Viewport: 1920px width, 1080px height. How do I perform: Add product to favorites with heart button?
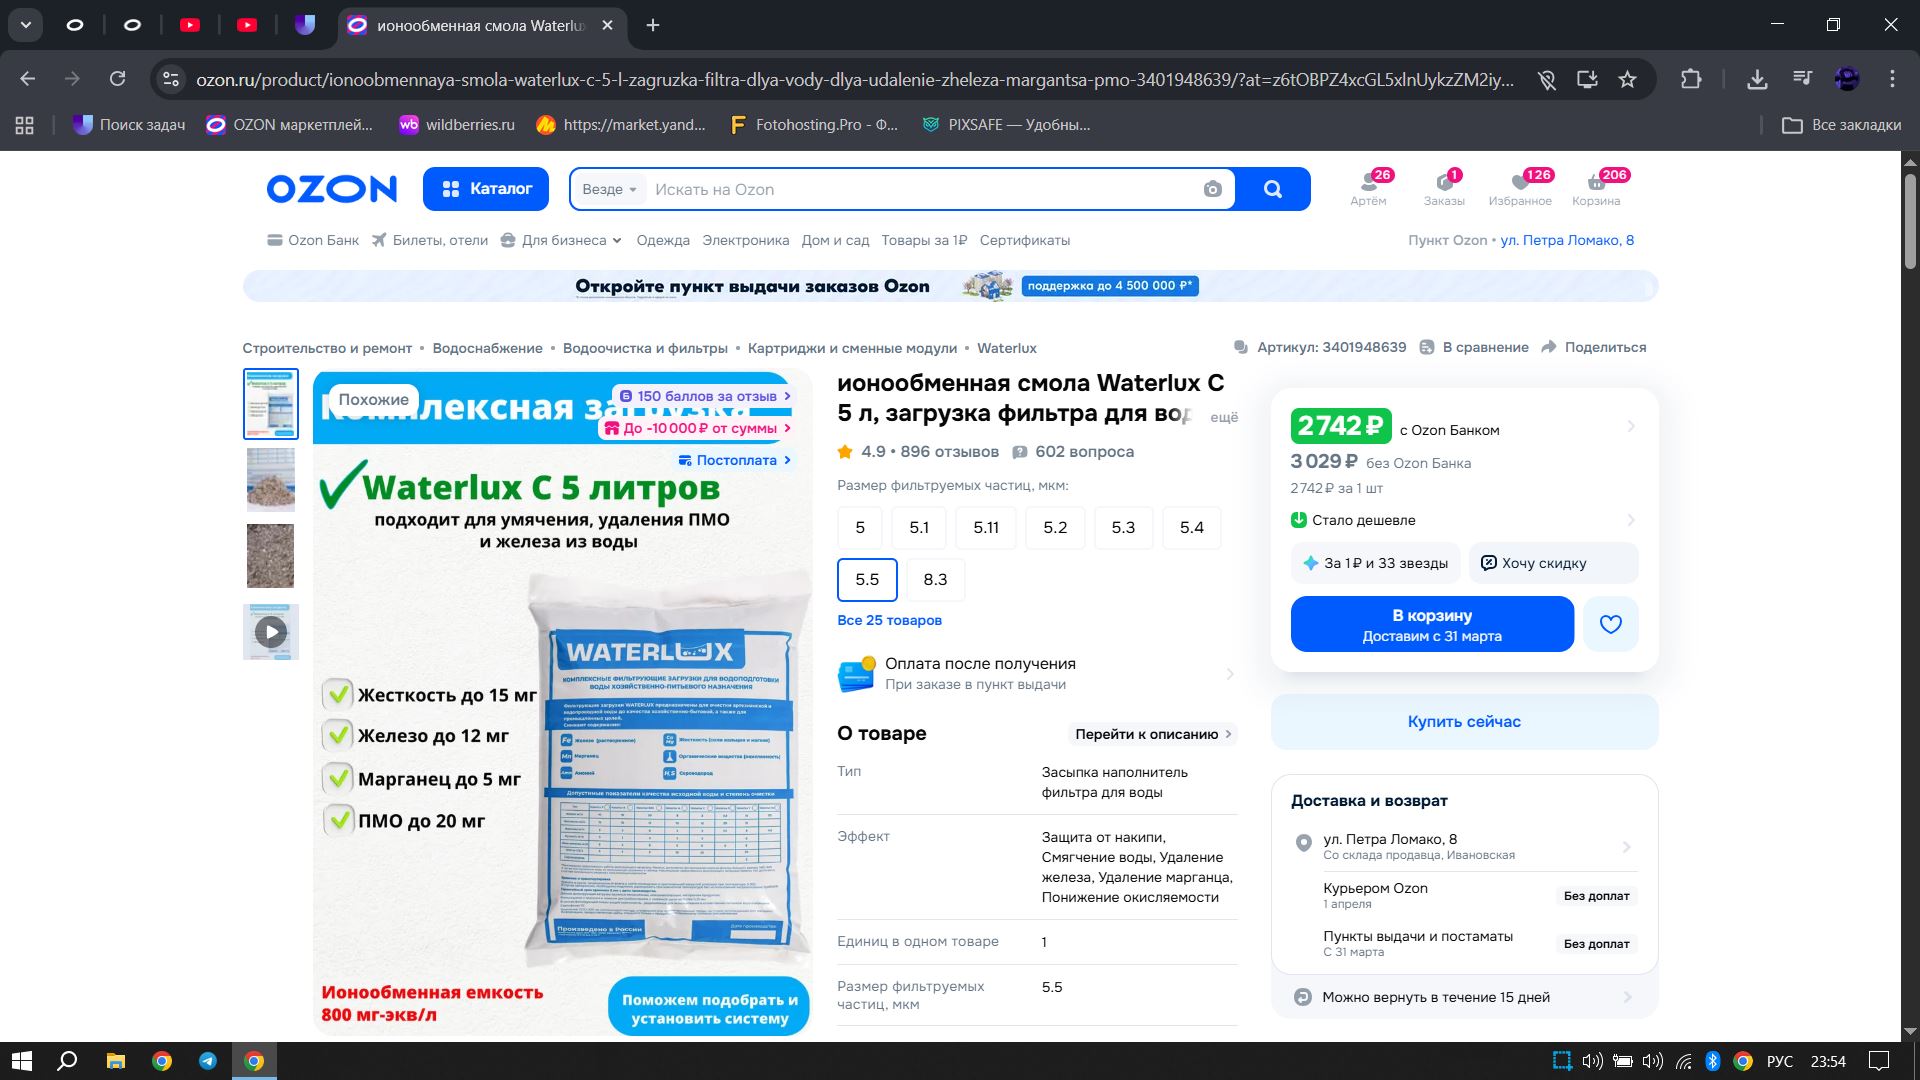pyautogui.click(x=1610, y=624)
